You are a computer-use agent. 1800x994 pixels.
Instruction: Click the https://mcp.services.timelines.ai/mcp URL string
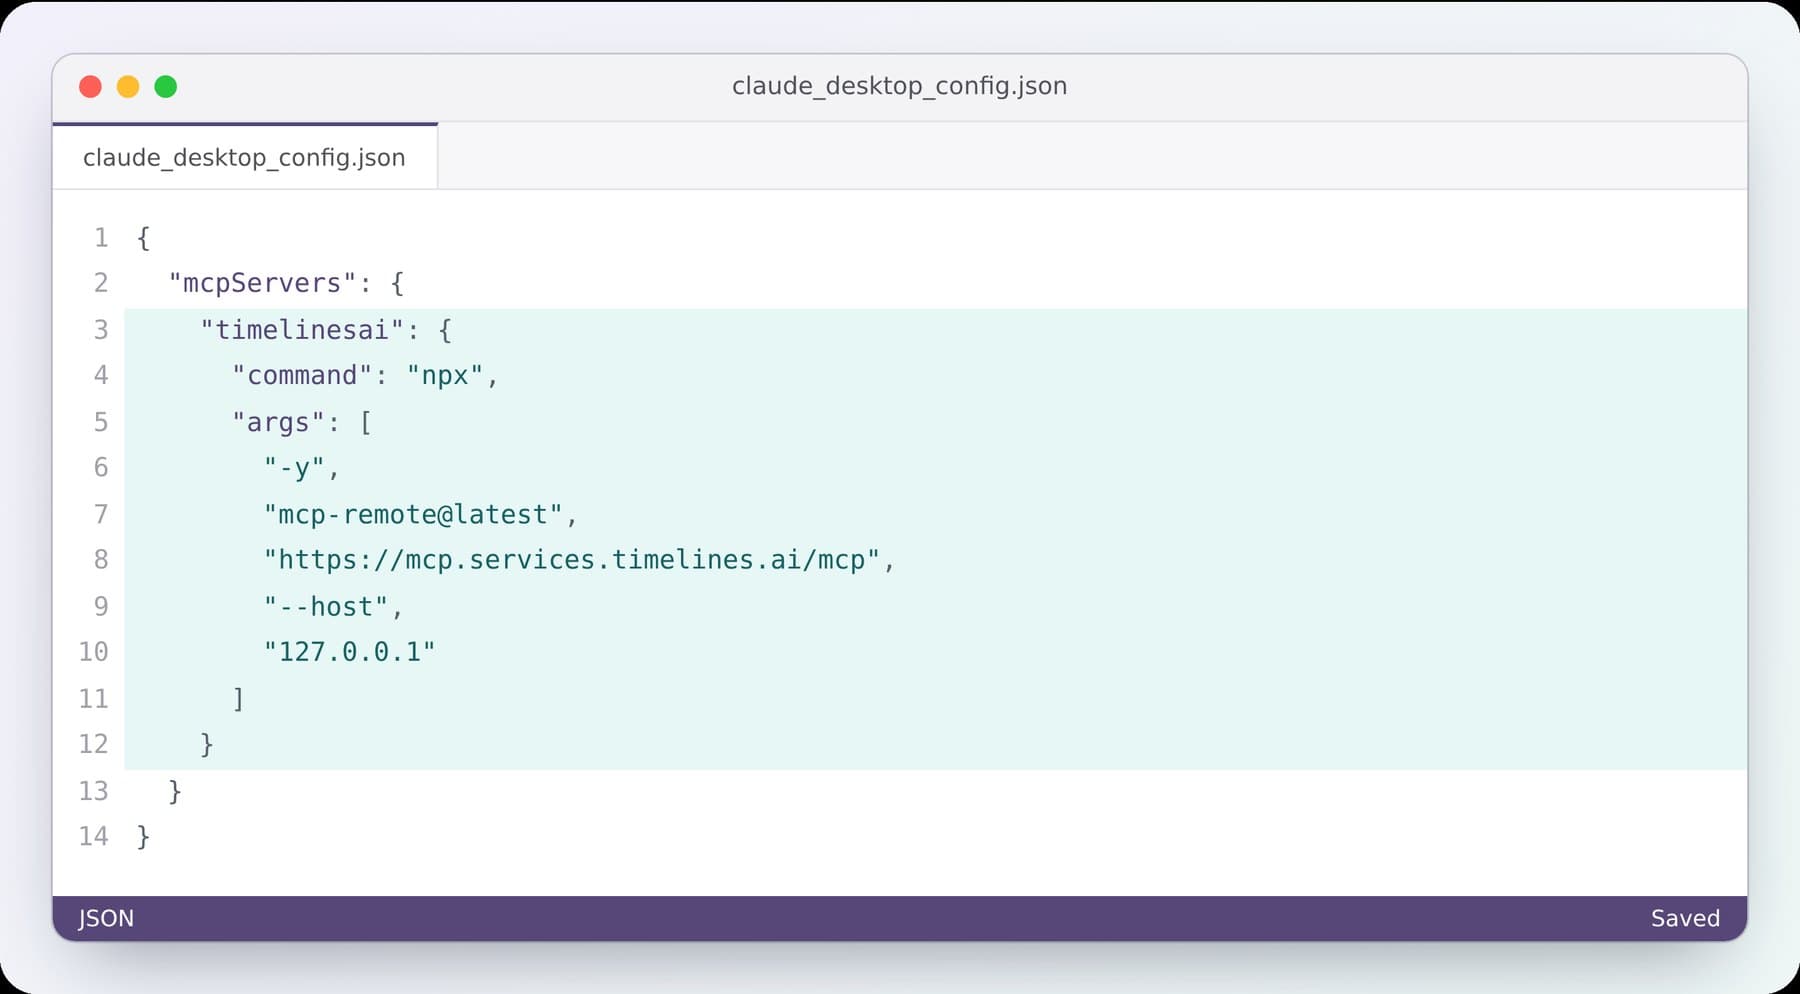pyautogui.click(x=572, y=559)
